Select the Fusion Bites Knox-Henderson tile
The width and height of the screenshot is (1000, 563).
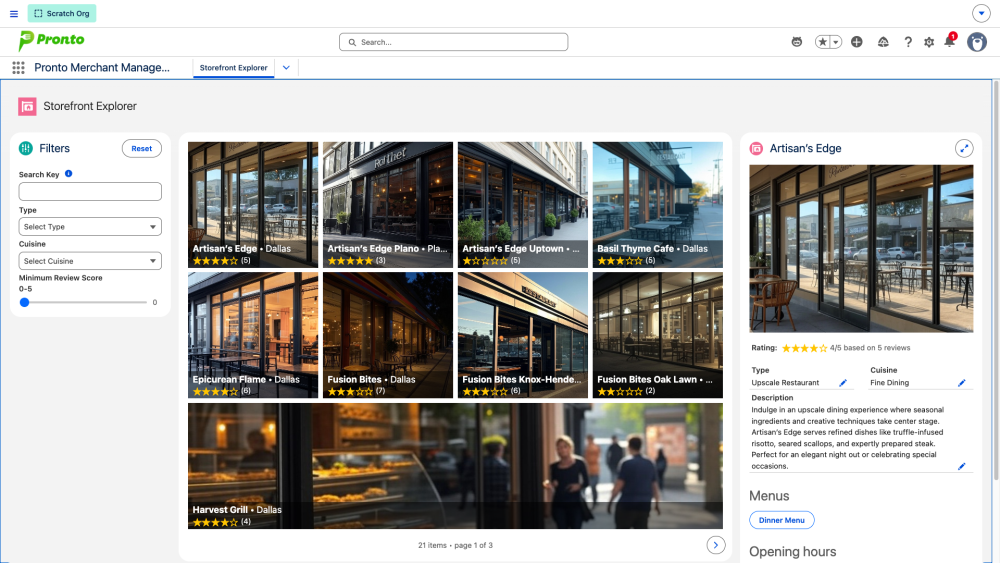click(x=522, y=335)
